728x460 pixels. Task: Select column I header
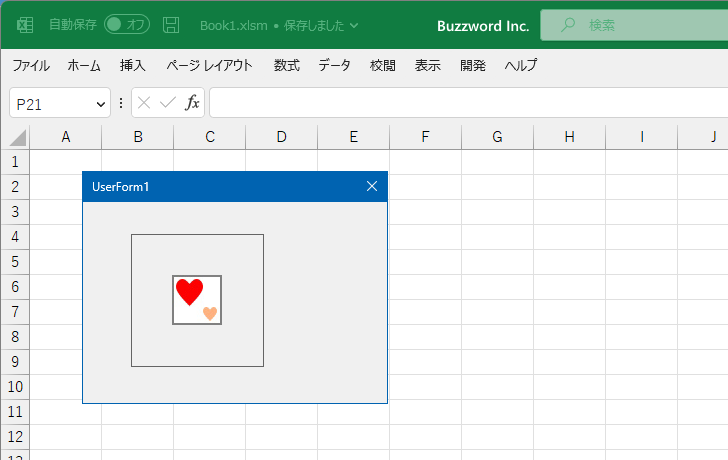(641, 137)
